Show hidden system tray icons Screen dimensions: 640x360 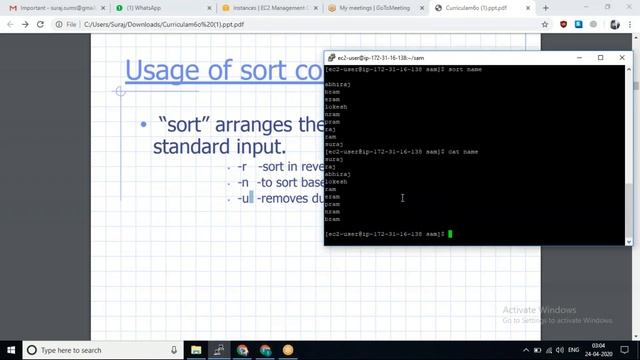point(526,350)
